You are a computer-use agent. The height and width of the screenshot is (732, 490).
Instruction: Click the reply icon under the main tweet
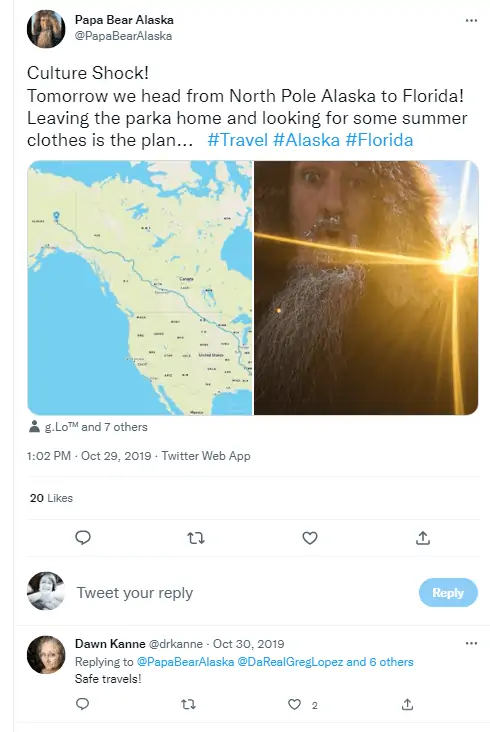click(83, 538)
